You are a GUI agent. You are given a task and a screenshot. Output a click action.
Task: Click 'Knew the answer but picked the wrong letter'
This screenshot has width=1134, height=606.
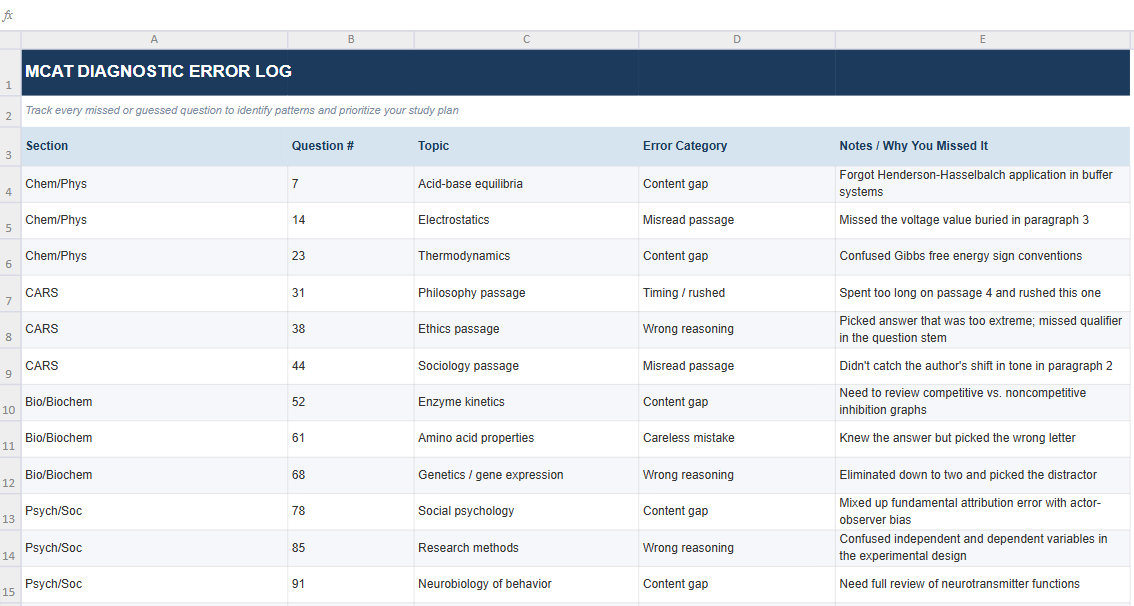982,439
